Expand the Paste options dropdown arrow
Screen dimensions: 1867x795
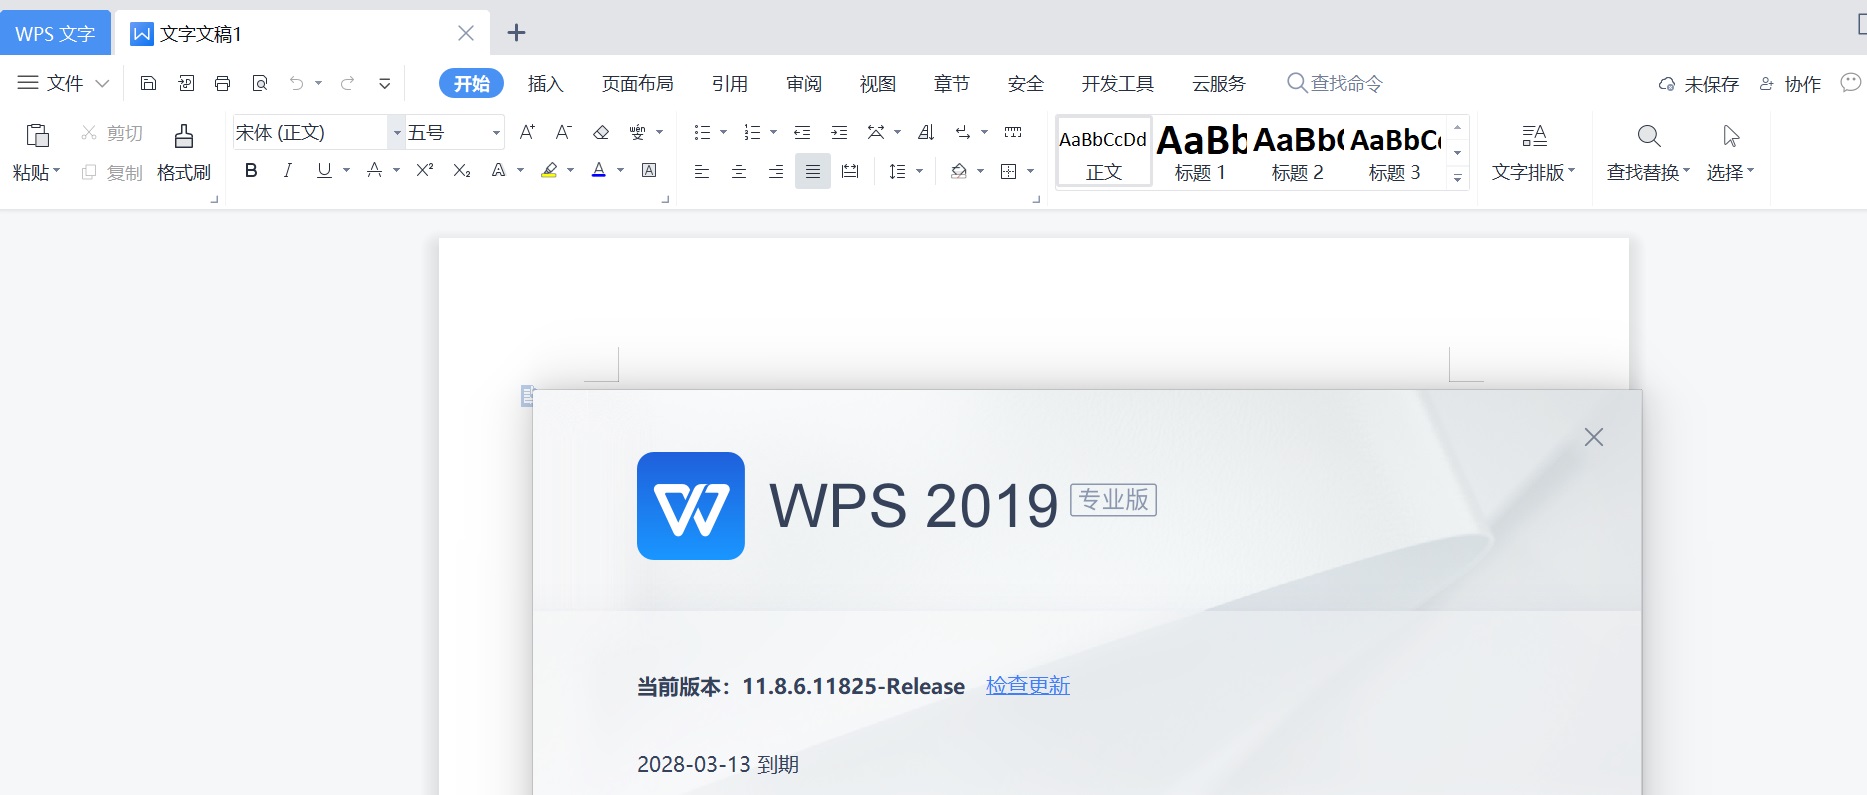57,171
